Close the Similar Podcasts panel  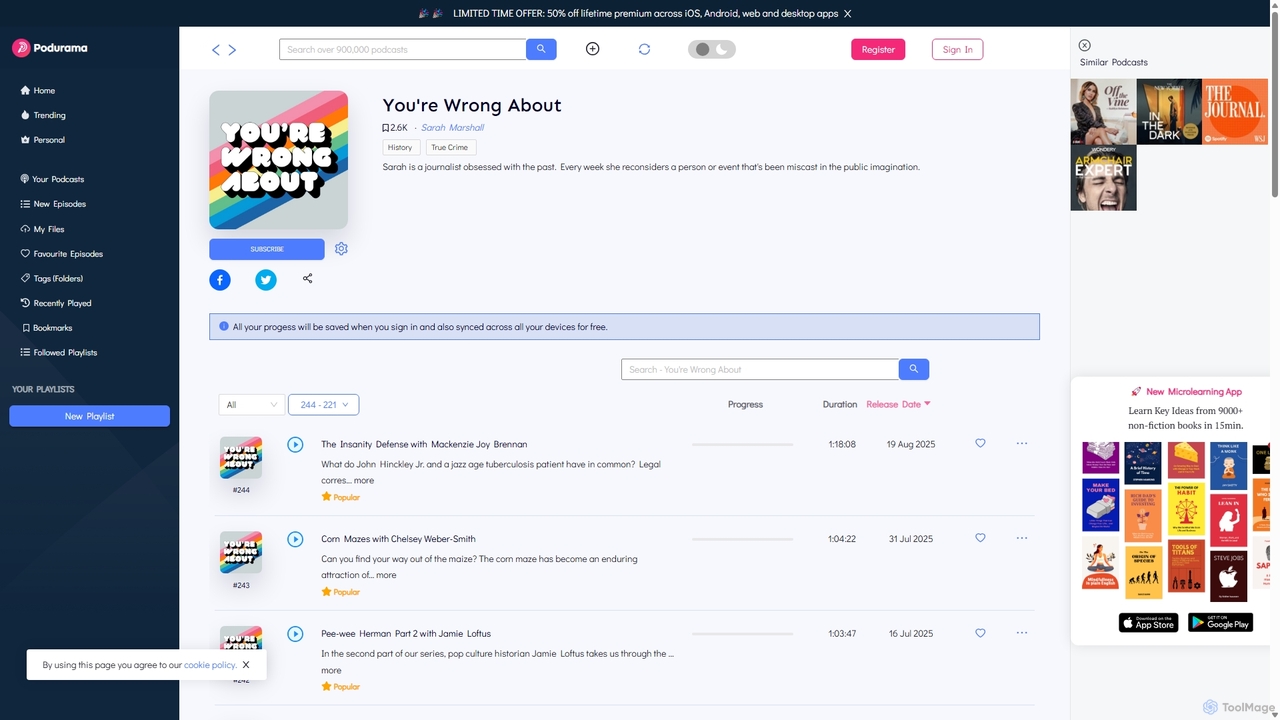(1085, 45)
